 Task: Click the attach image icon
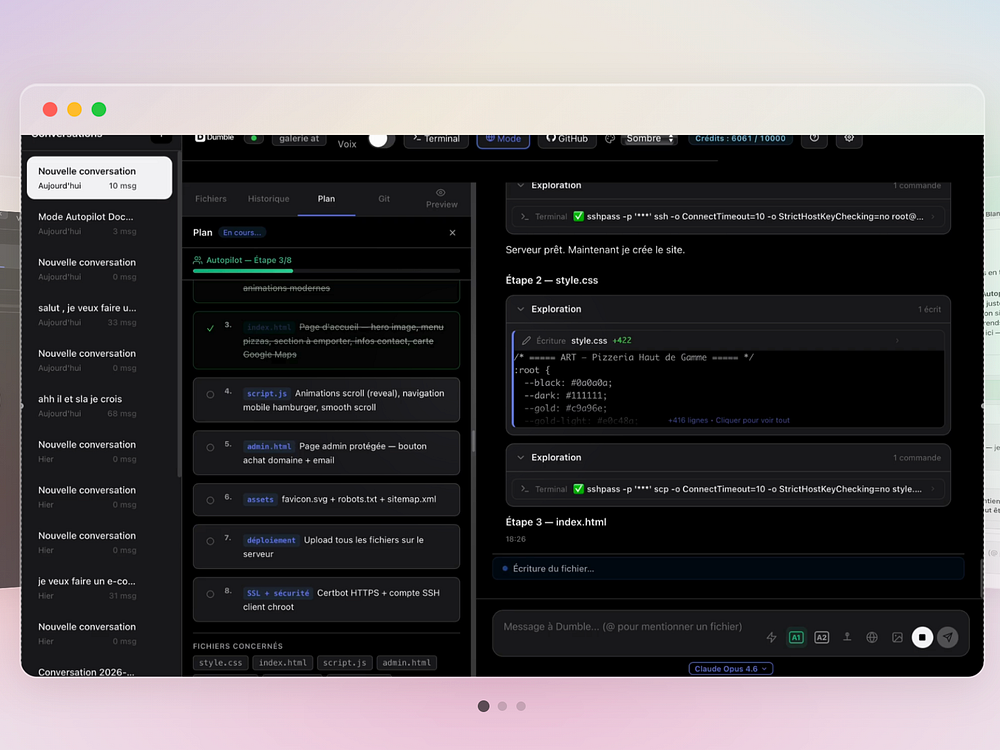[x=897, y=637]
